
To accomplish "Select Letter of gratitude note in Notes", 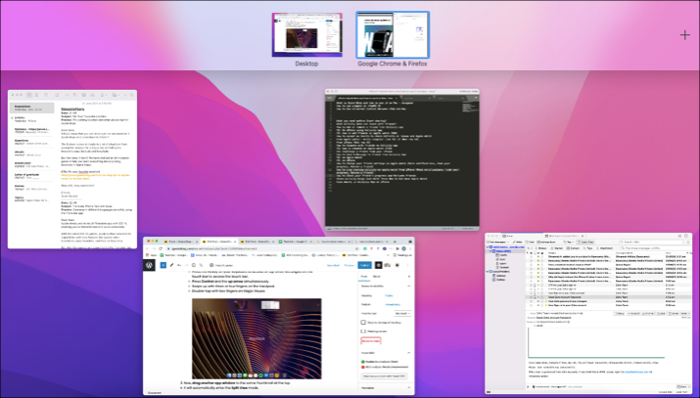I will [x=32, y=176].
